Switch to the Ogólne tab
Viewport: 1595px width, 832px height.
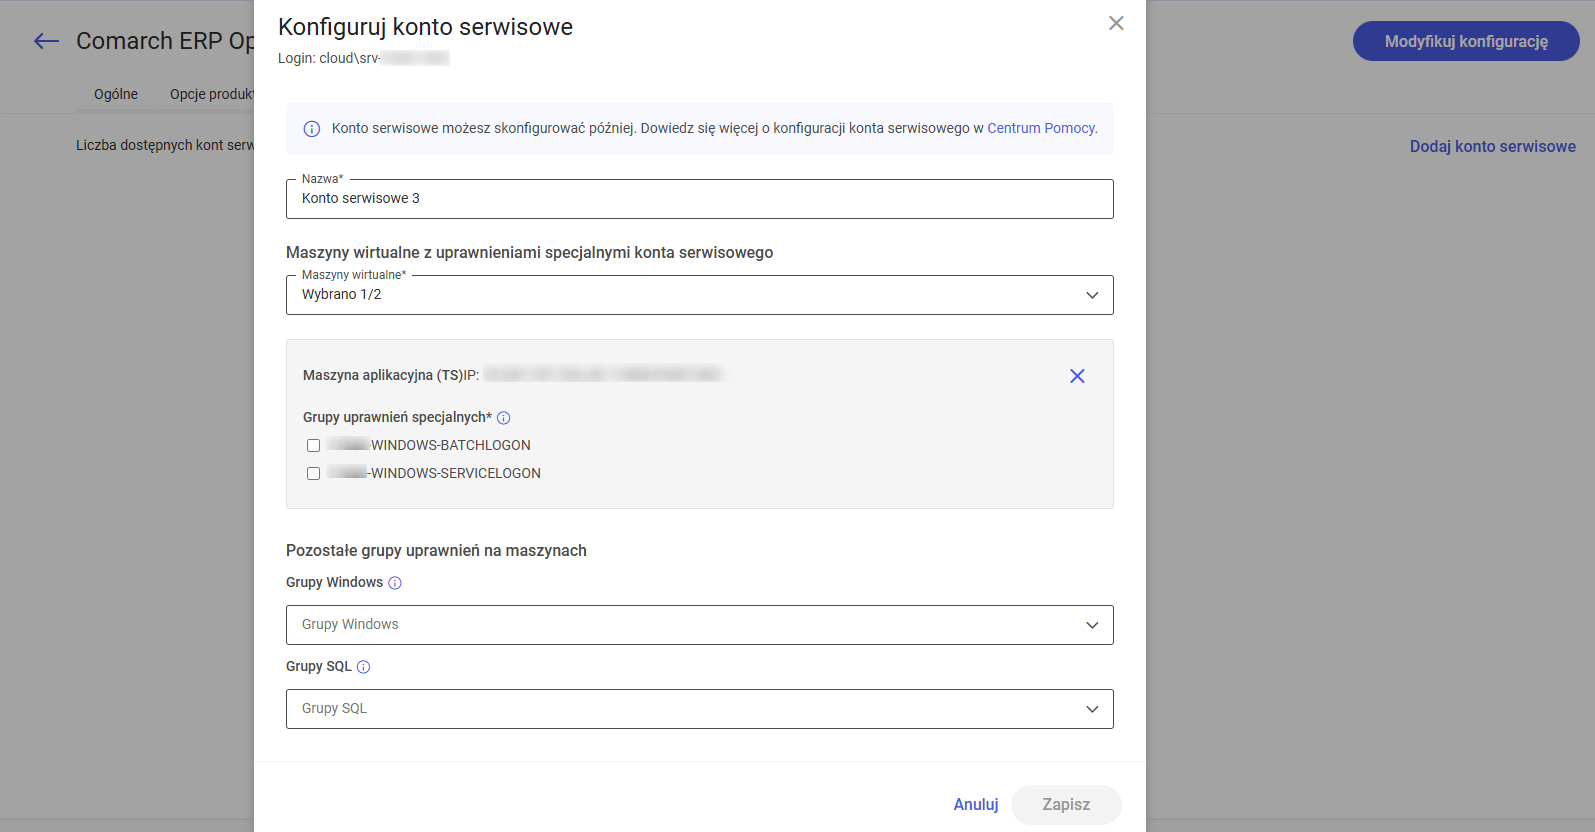[116, 94]
